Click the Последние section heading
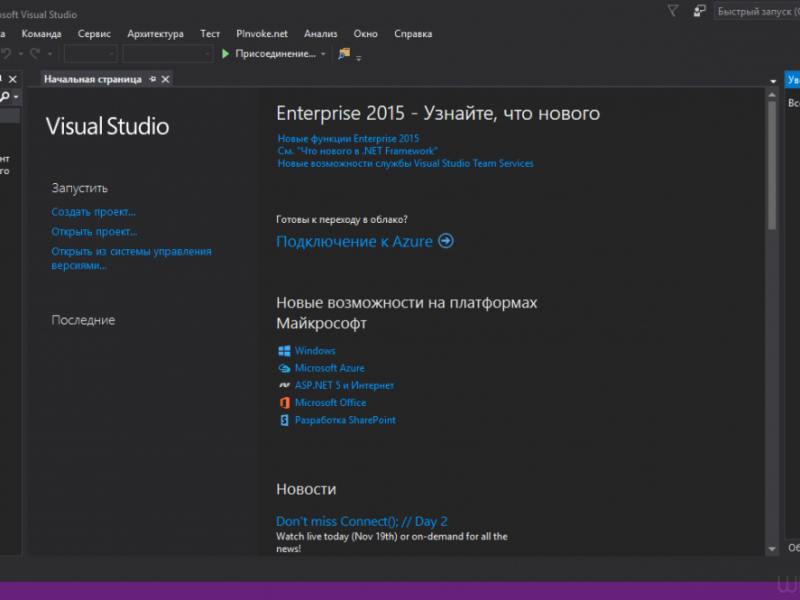Image resolution: width=800 pixels, height=600 pixels. coord(83,320)
